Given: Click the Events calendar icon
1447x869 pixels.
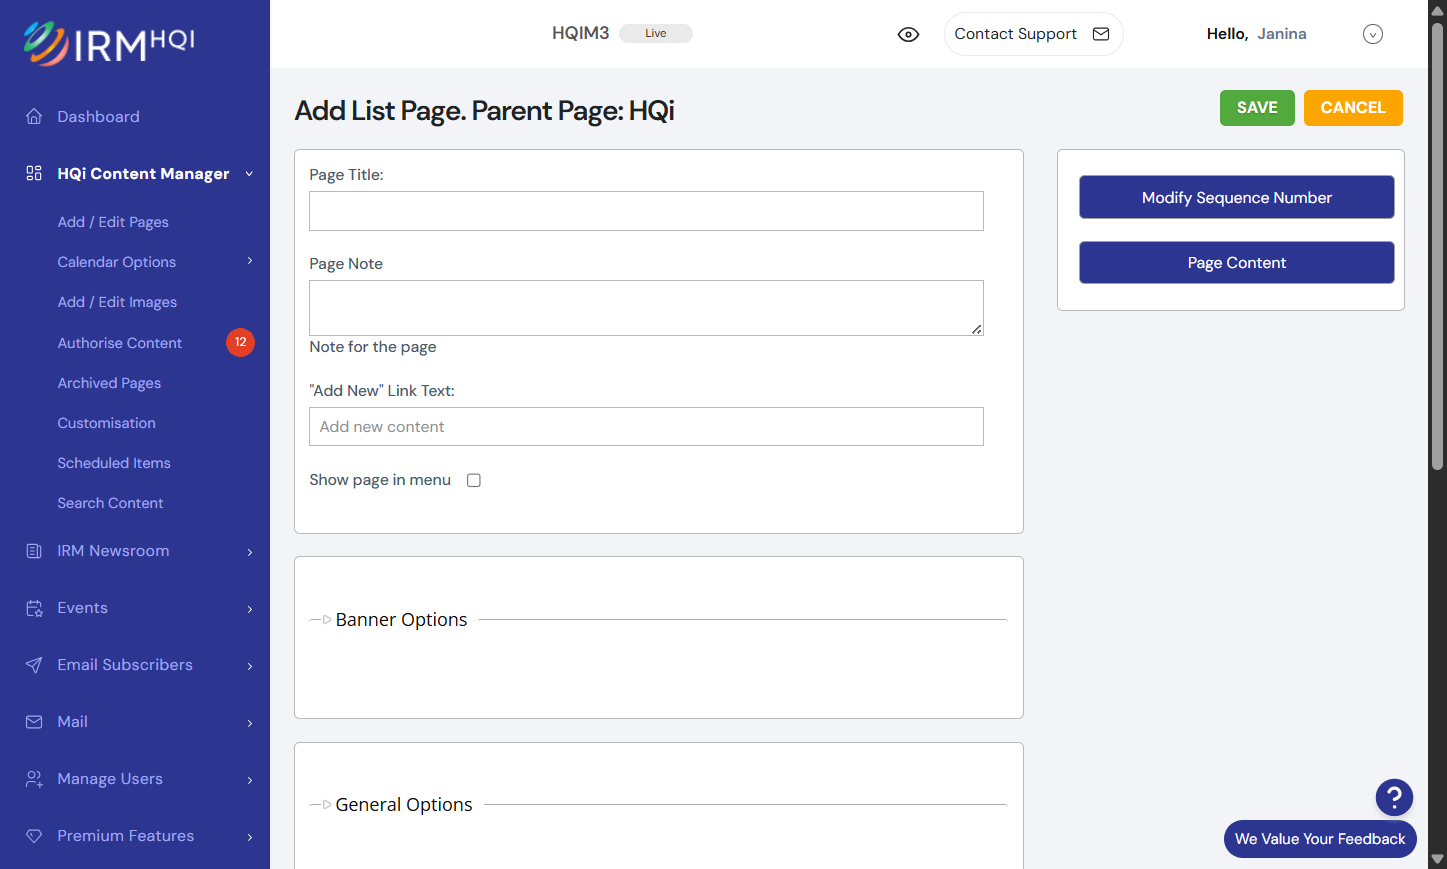Looking at the screenshot, I should 34,608.
